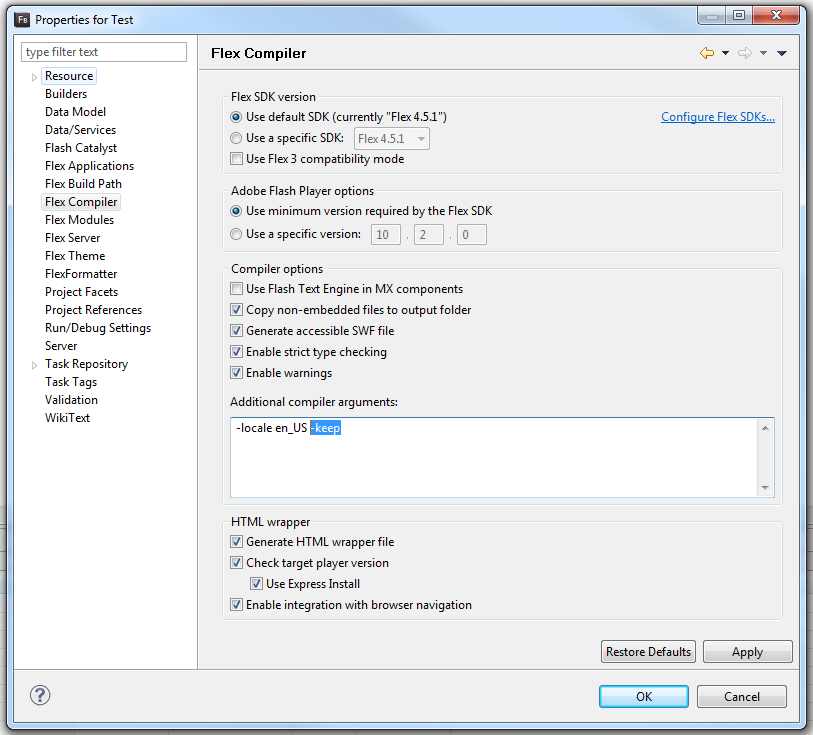
Task: Open back history dropdown arrow
Action: (725, 53)
